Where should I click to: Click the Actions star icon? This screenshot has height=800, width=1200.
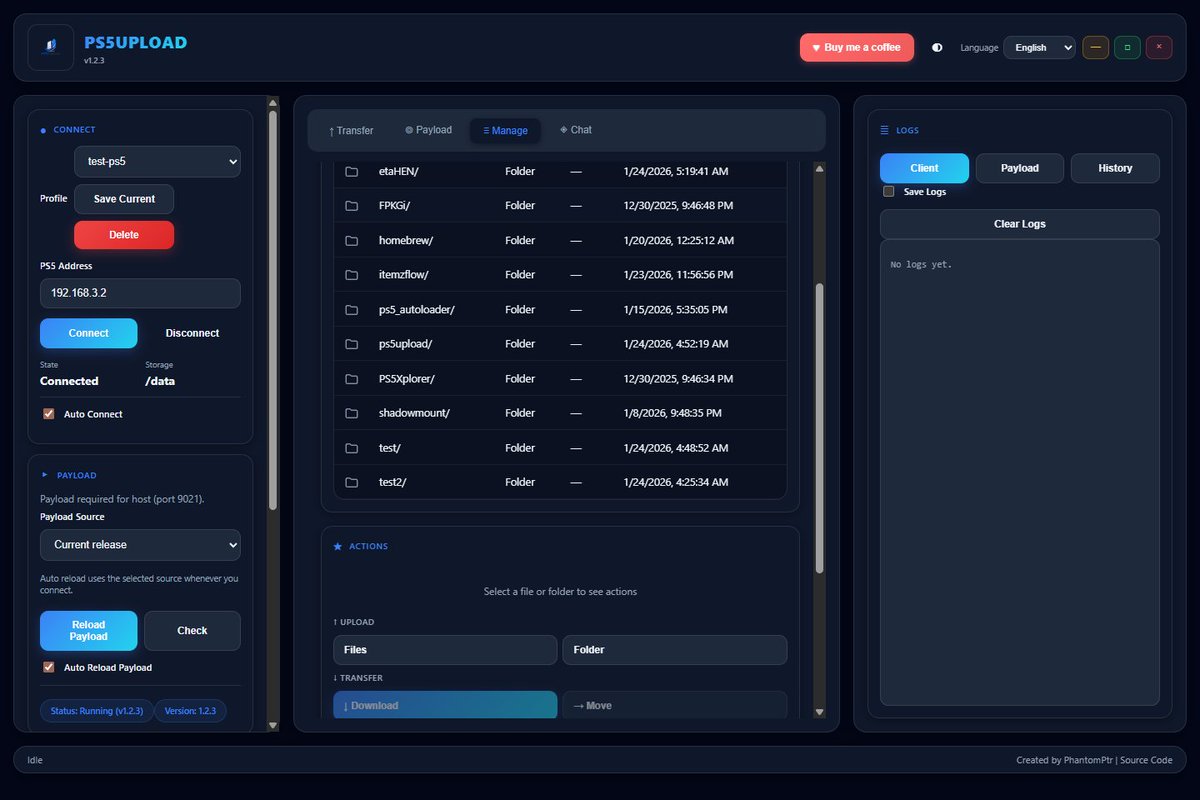[337, 546]
